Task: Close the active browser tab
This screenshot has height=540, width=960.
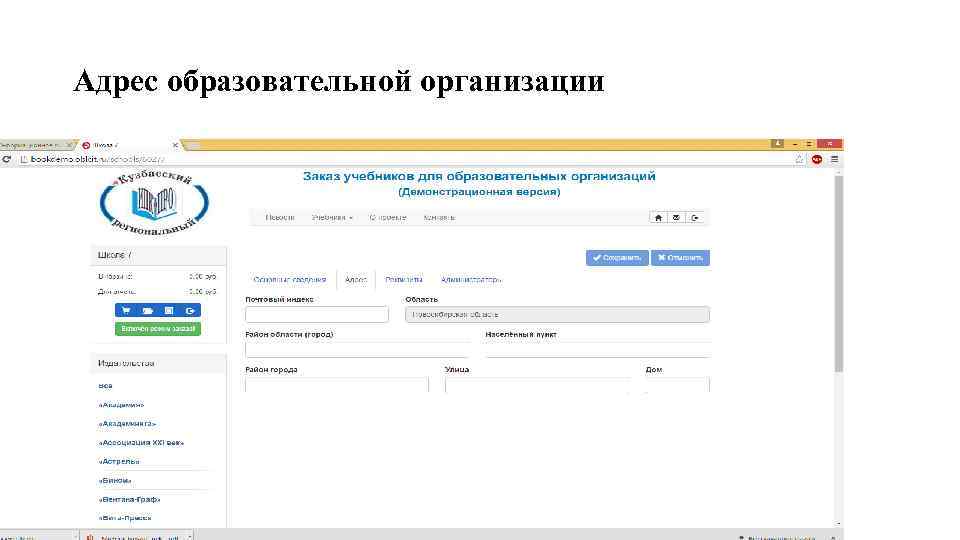Action: [x=175, y=145]
